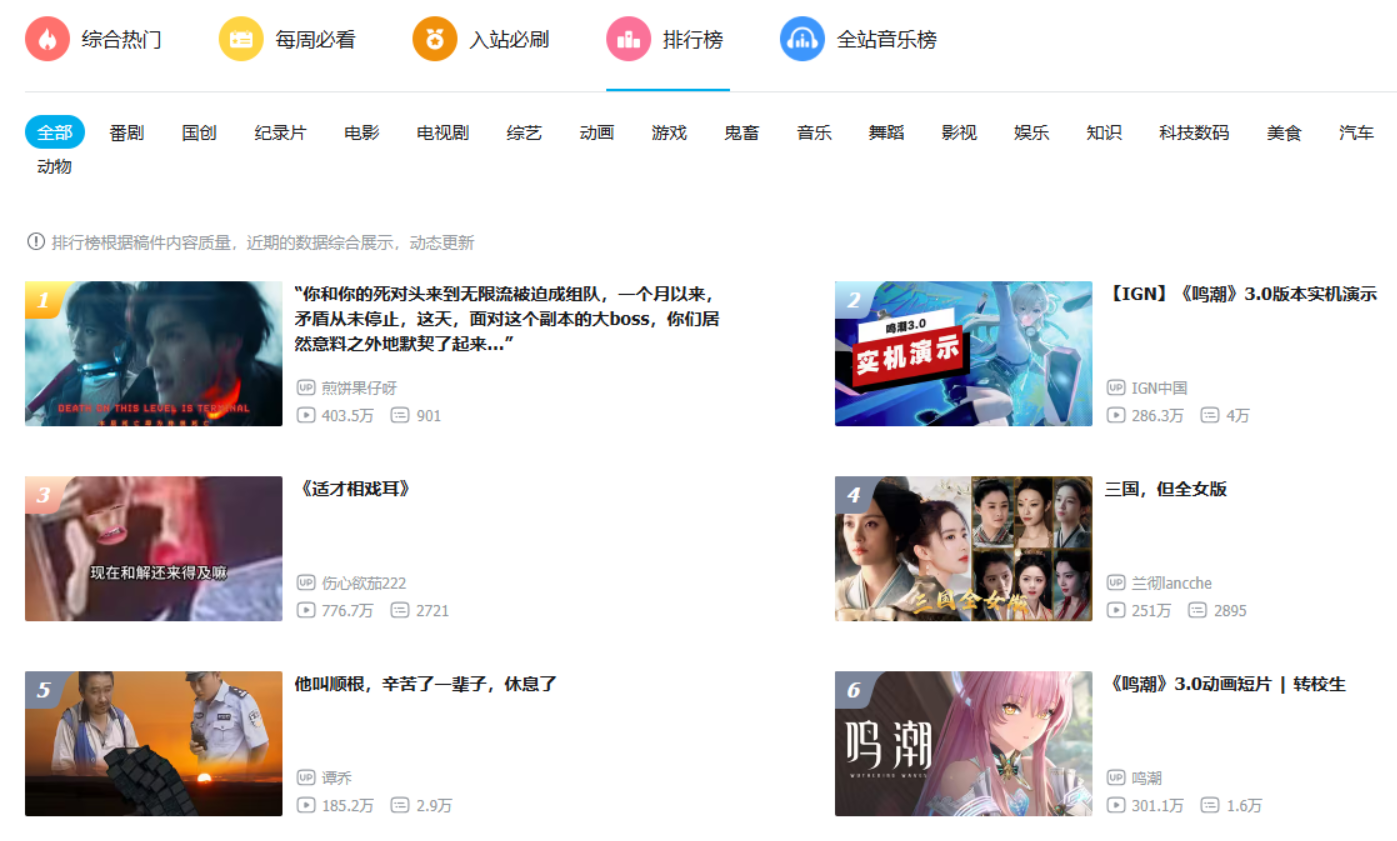Viewport: 1397px width, 841px height.
Task: Select the 鬼畜 category
Action: click(x=741, y=132)
